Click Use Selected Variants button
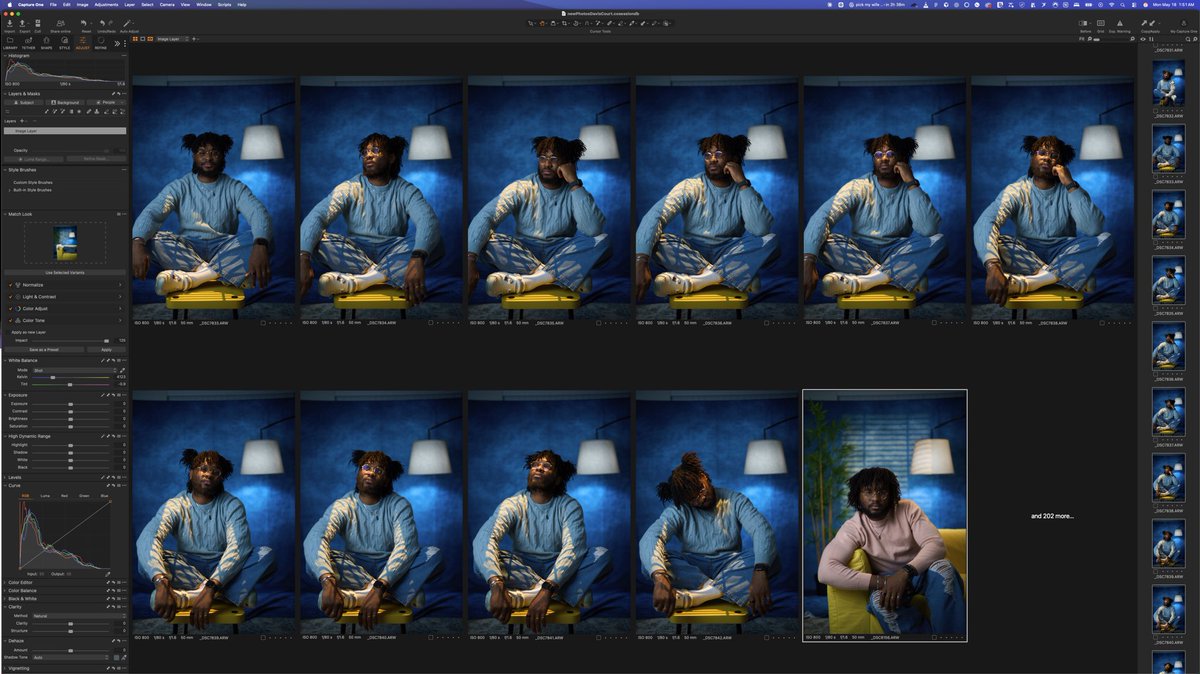Screen dimensions: 1200x674 click(x=64, y=272)
